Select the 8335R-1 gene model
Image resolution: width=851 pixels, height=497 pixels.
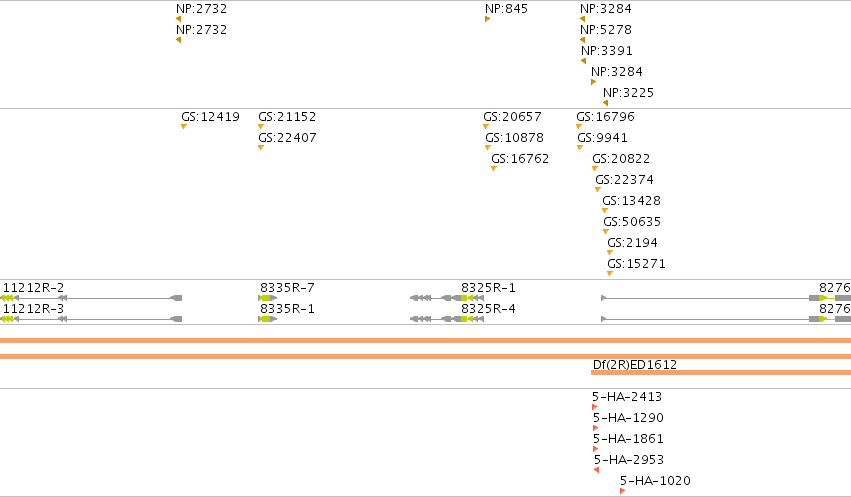click(x=268, y=319)
